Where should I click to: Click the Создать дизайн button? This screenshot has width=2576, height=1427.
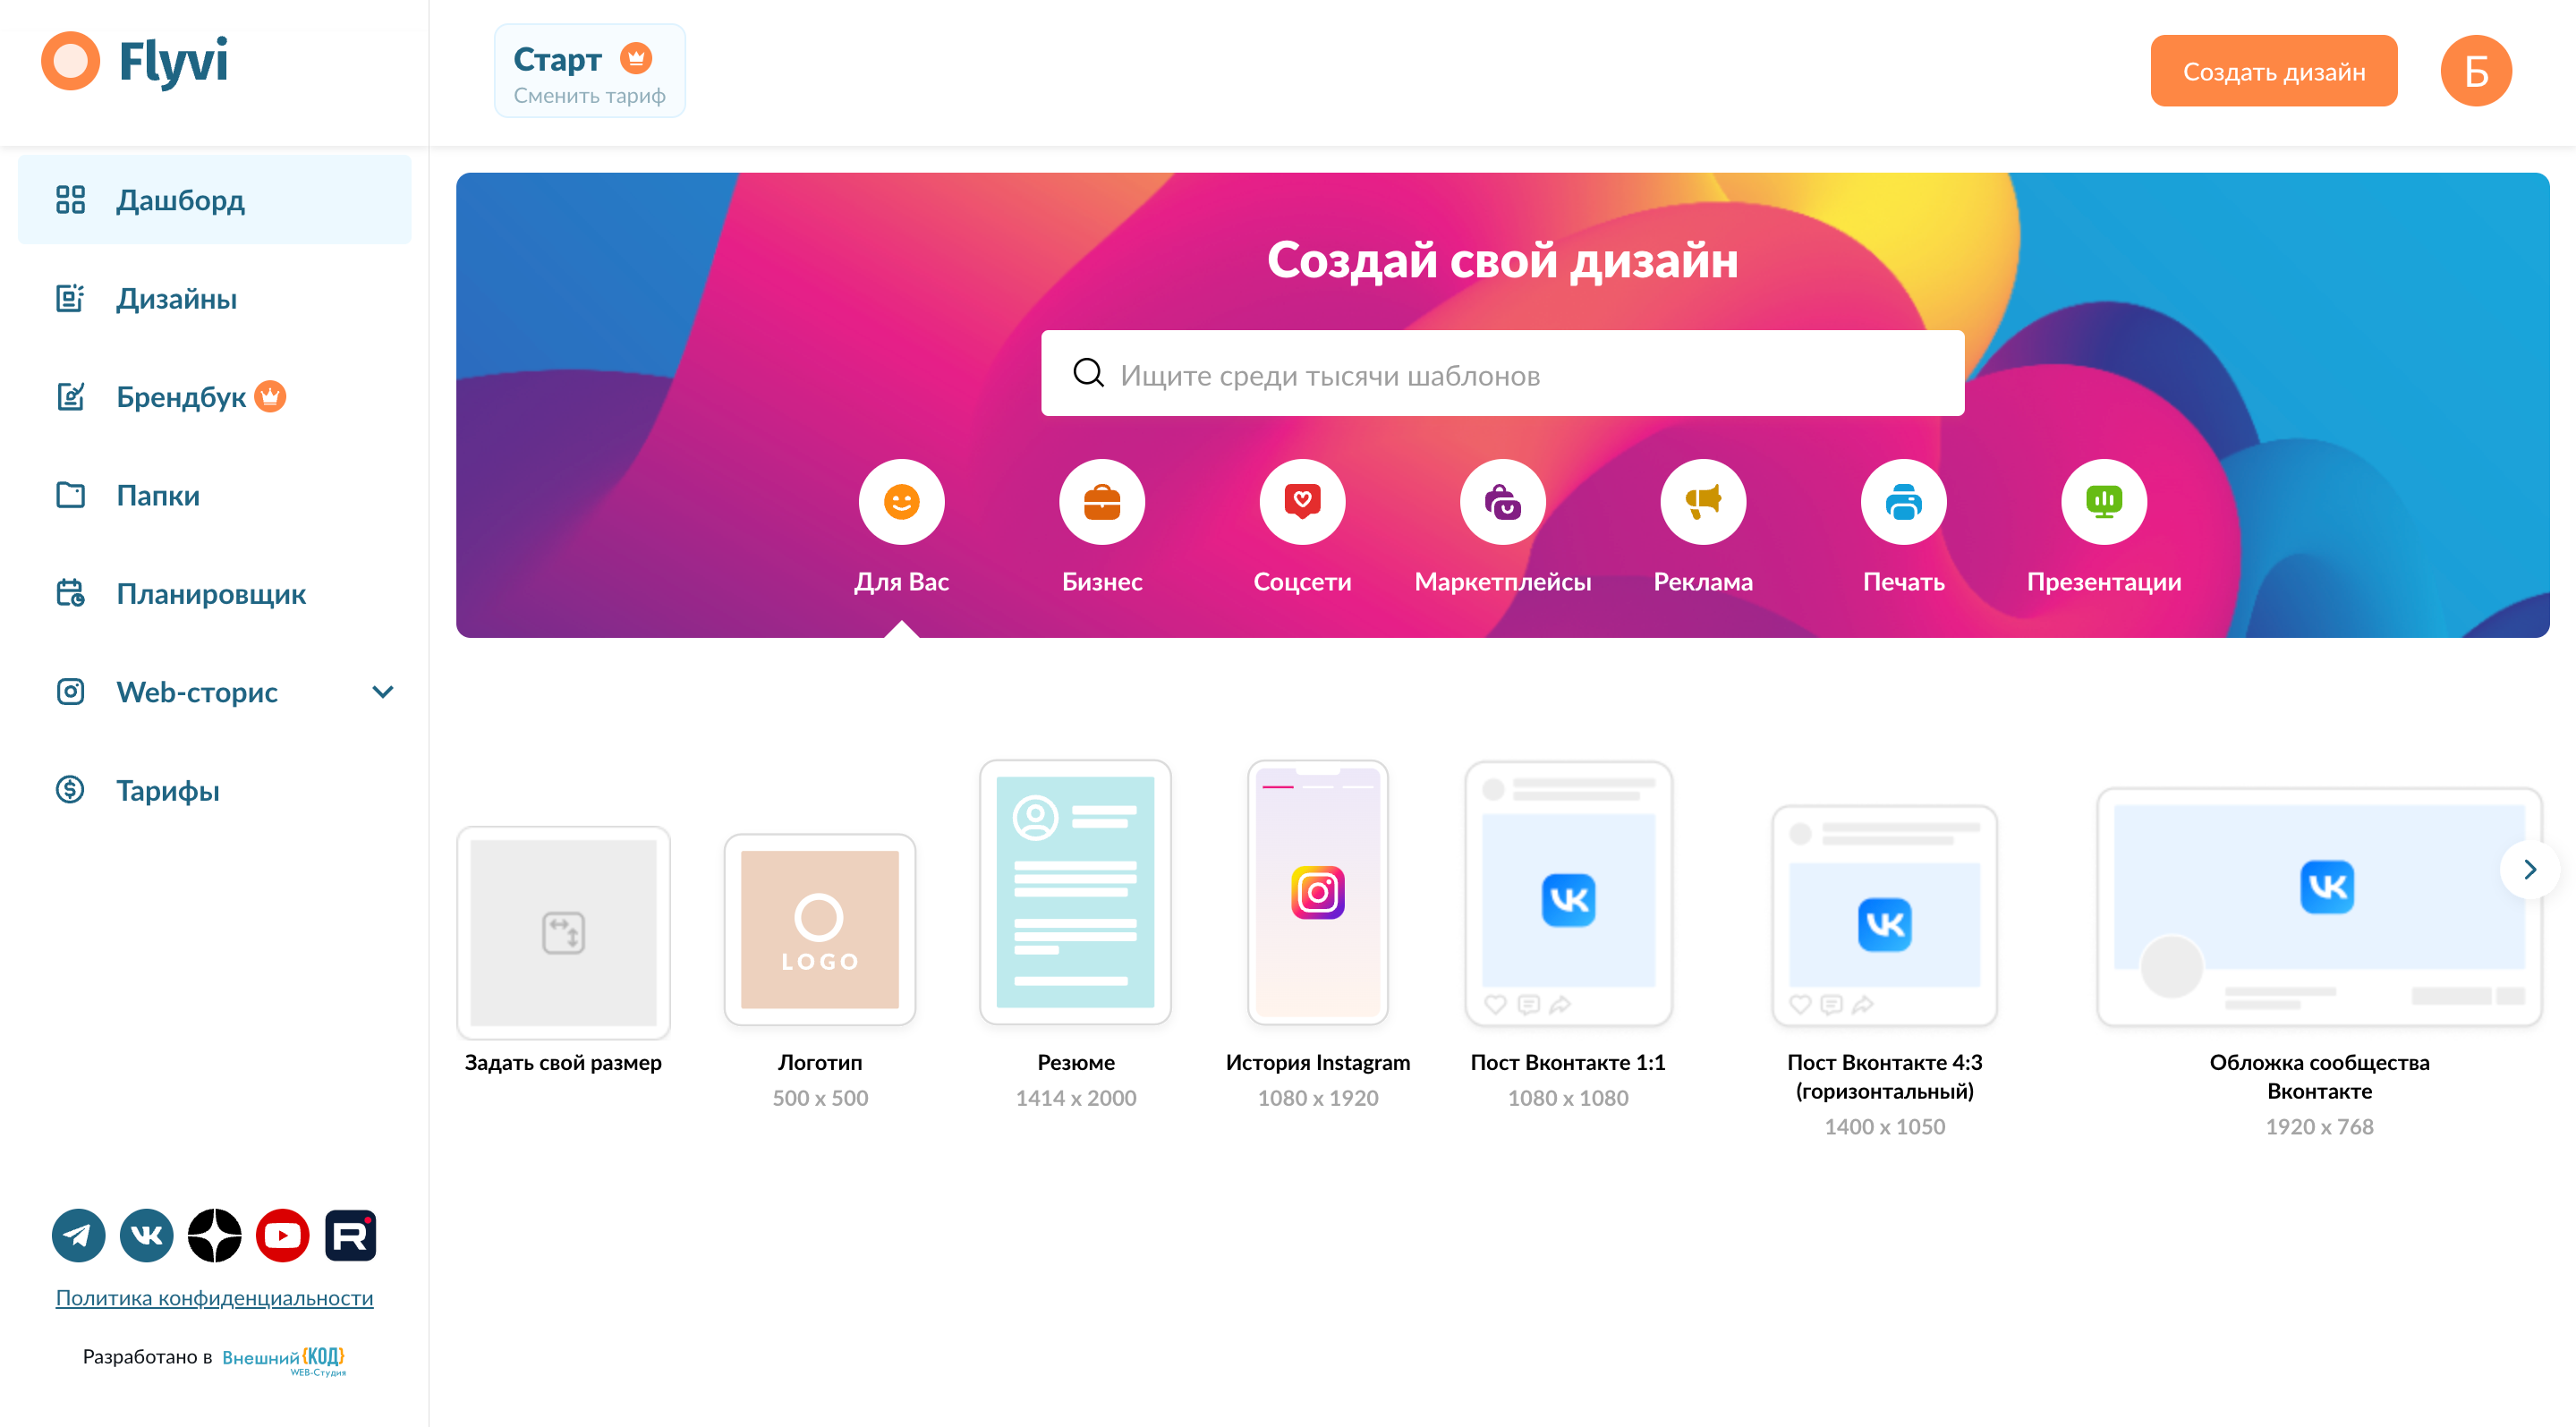pos(2274,71)
